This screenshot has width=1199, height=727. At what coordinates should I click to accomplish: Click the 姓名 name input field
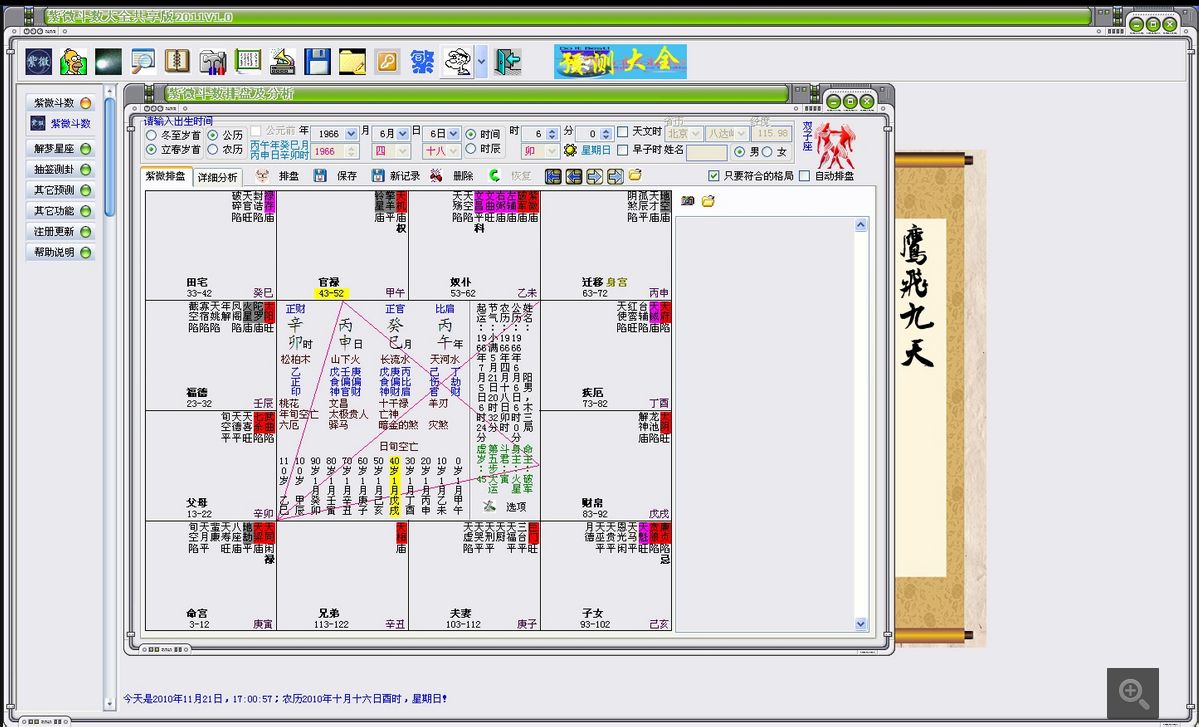707,152
